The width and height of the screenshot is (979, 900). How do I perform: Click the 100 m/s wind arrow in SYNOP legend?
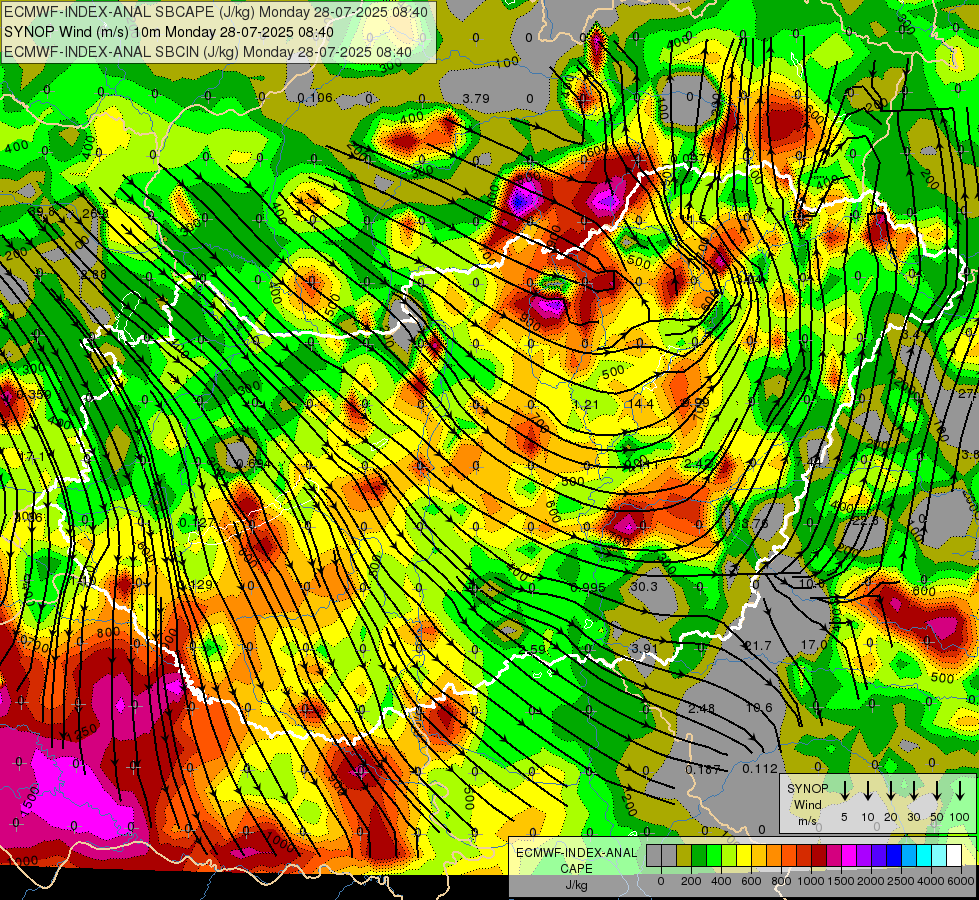click(960, 791)
